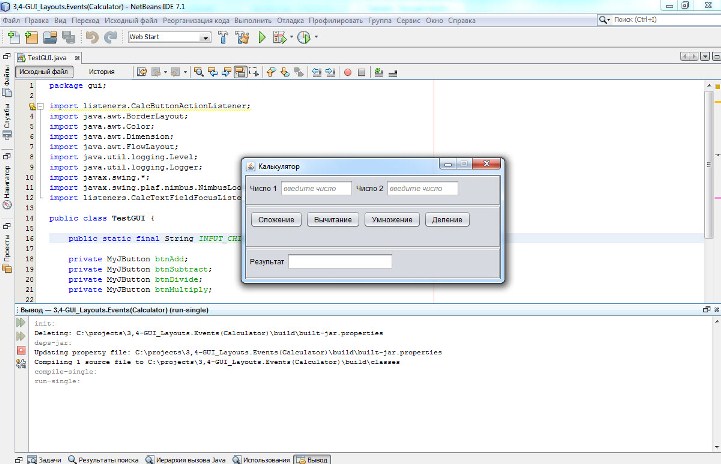Run the project with green play icon
Viewport: 721px width, 464px height.
pos(262,37)
